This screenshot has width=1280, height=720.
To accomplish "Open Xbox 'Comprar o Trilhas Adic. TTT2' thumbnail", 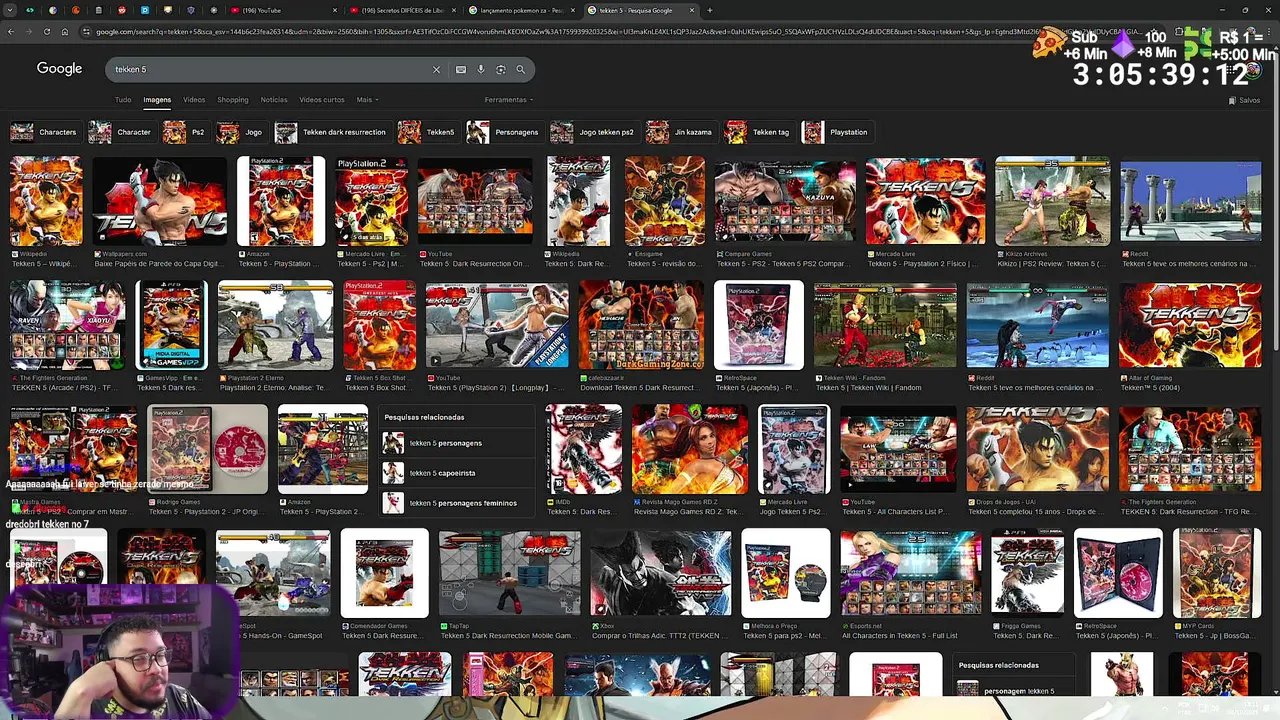I will [660, 574].
